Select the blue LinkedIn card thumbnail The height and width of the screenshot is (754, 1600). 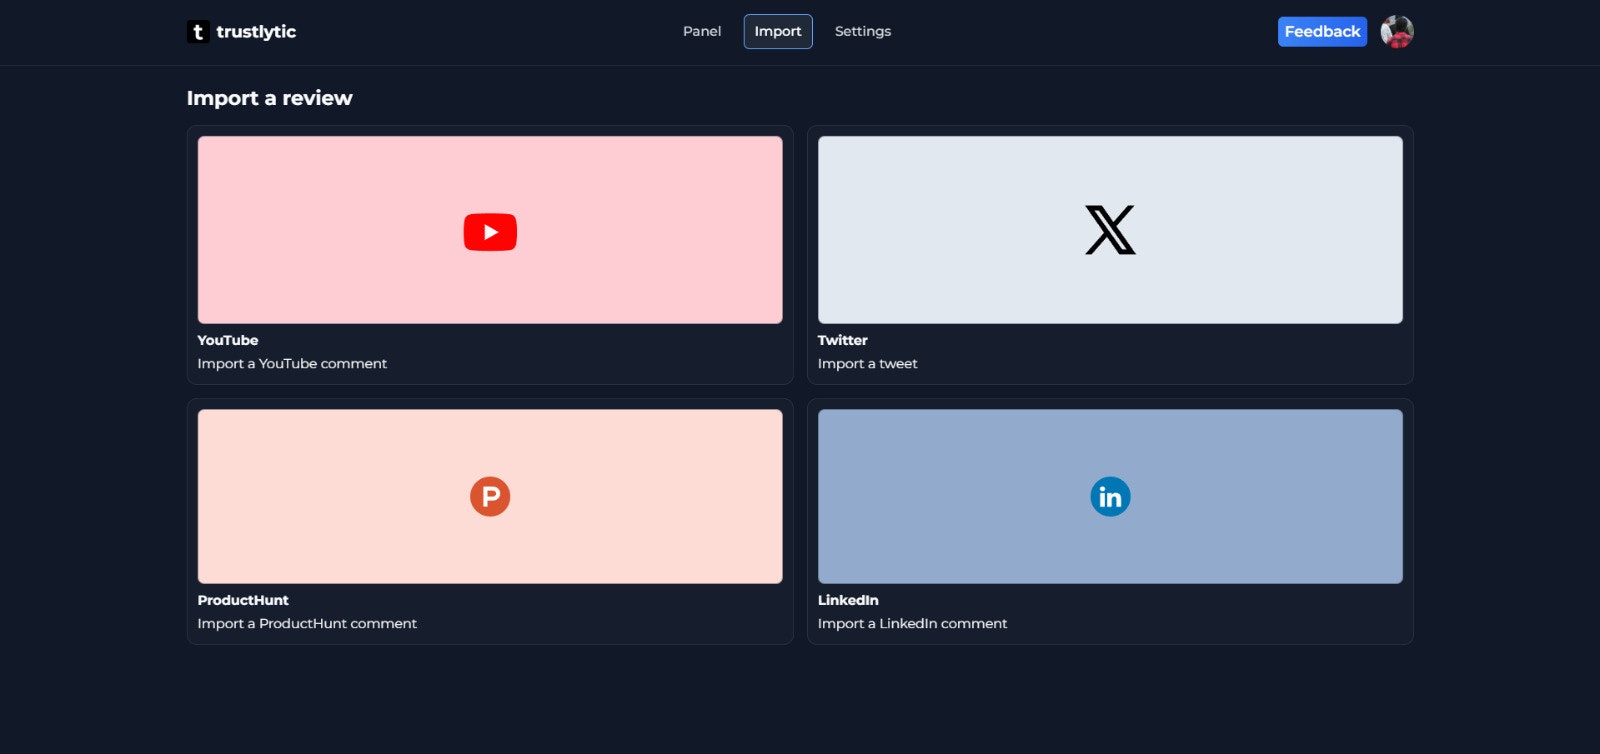pos(1110,496)
